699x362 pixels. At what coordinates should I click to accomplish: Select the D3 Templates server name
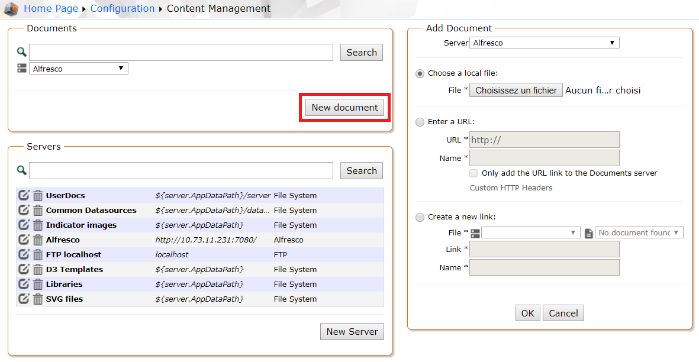74,269
